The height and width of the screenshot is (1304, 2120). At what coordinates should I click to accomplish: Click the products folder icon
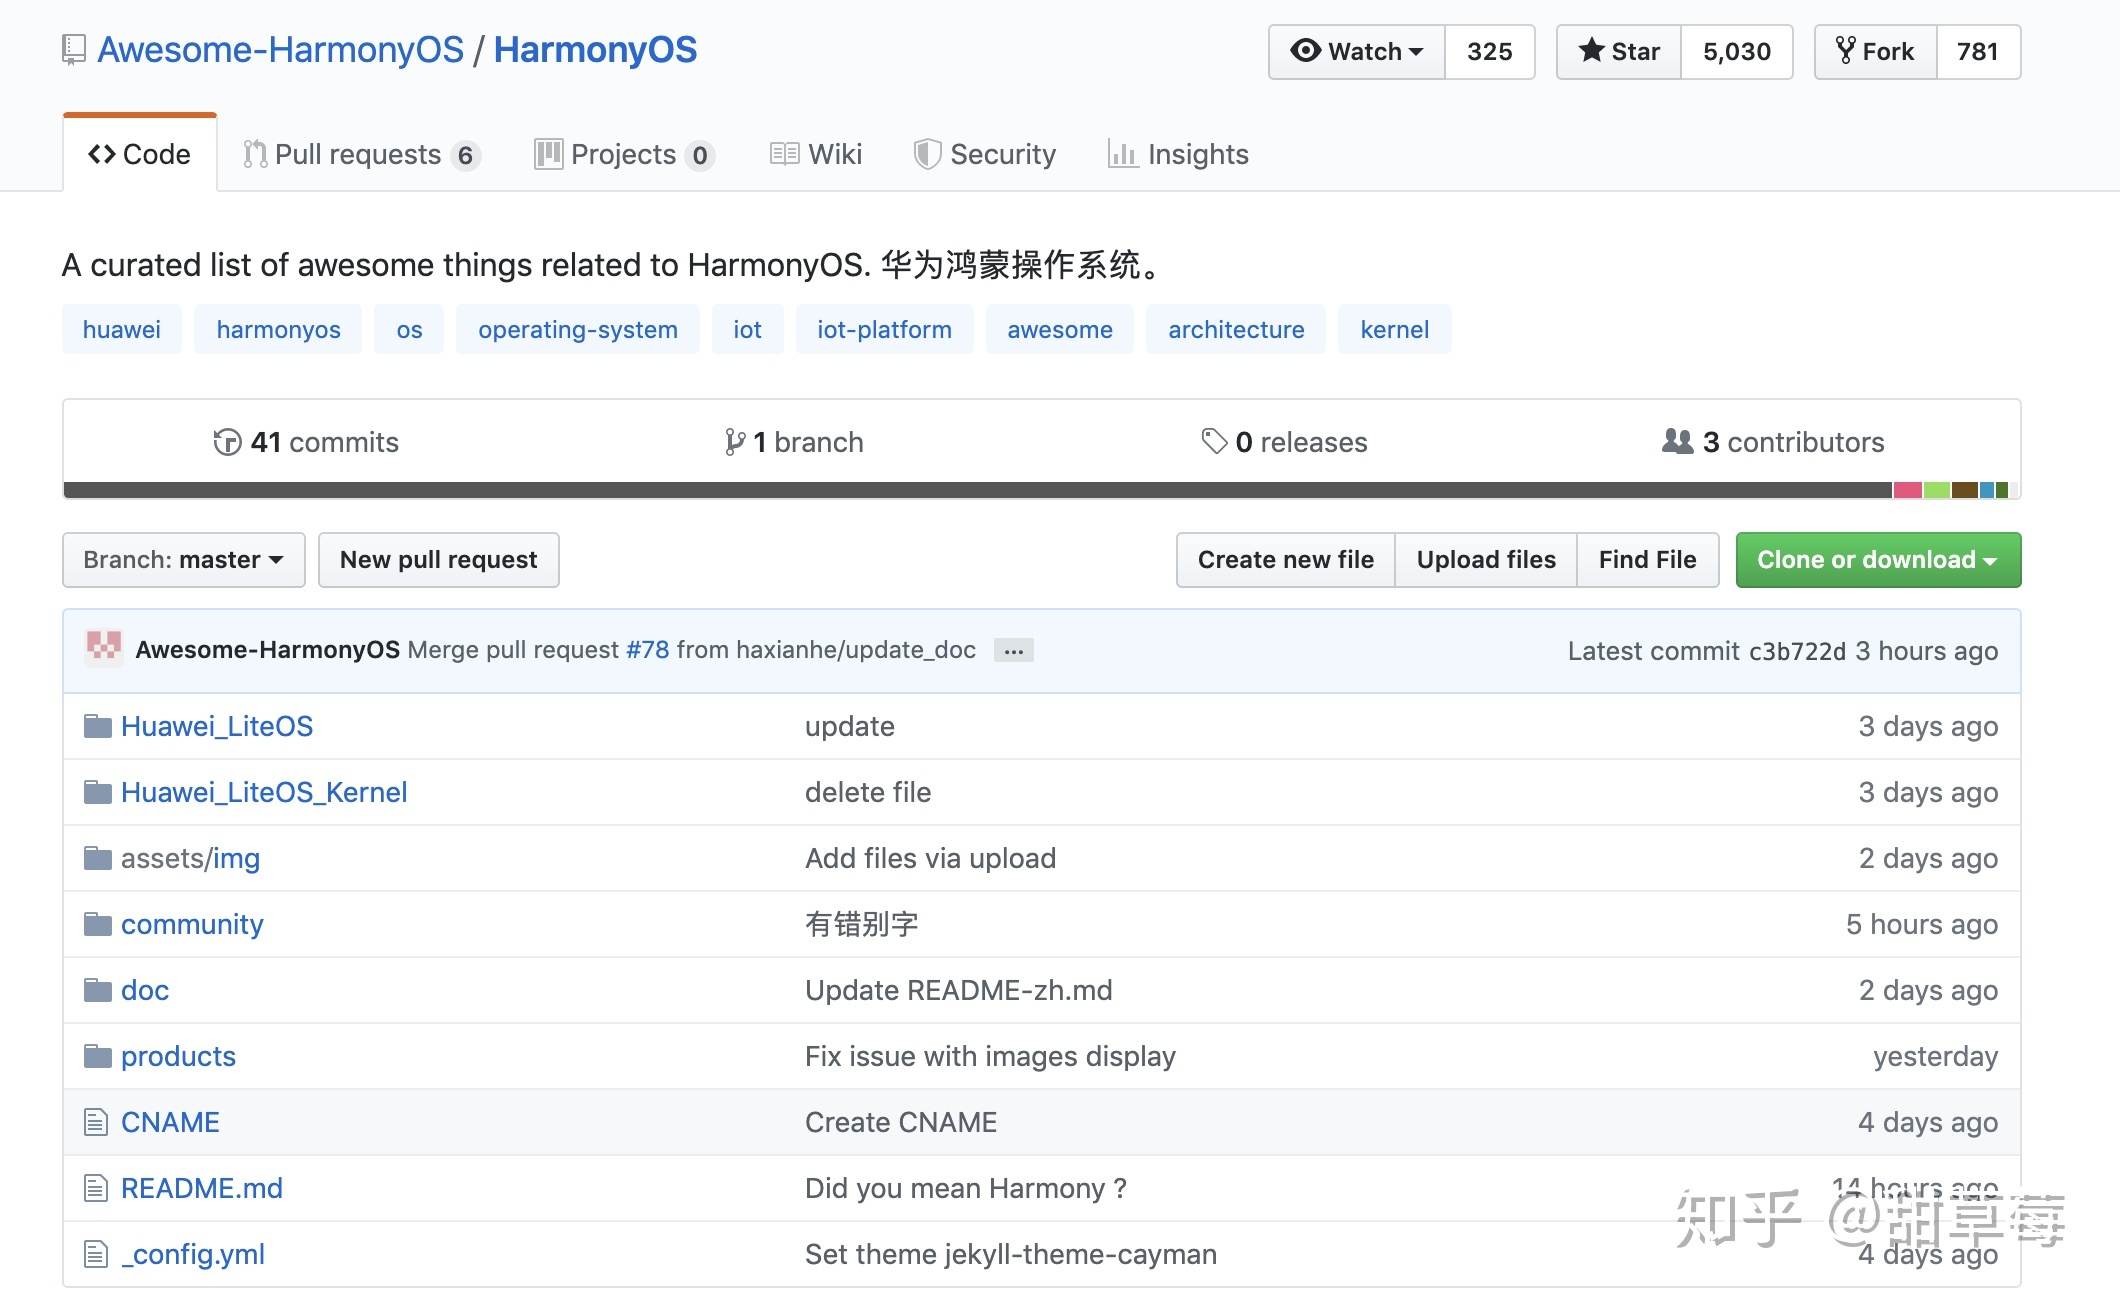tap(97, 1056)
